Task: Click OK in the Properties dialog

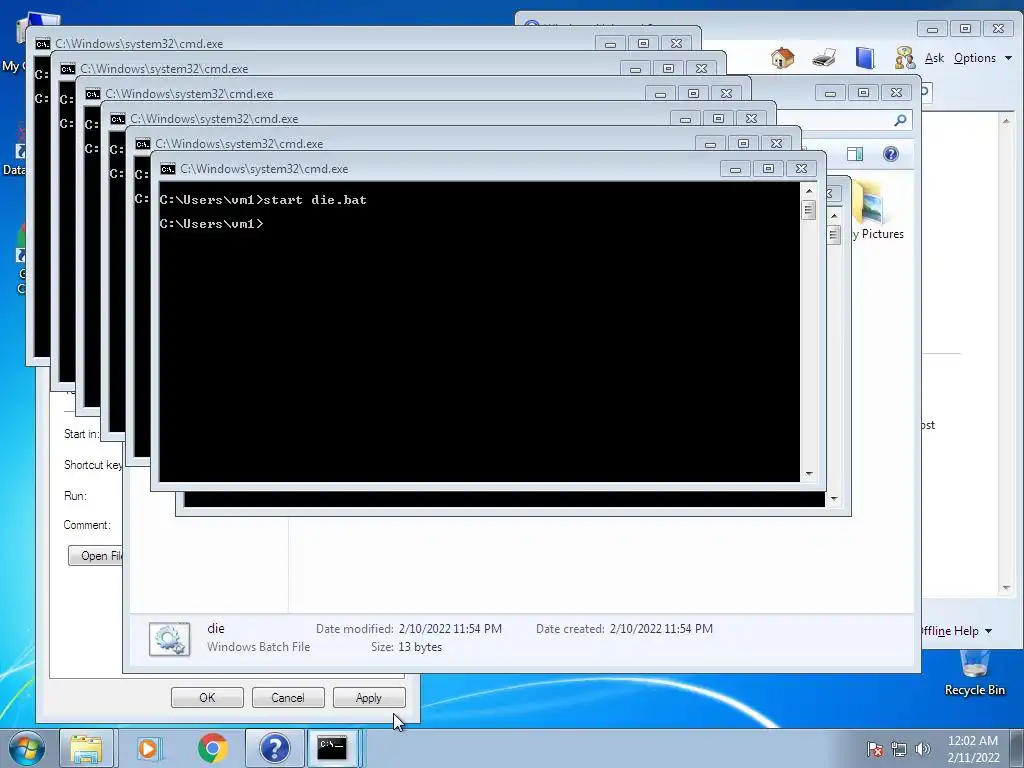Action: (x=207, y=697)
